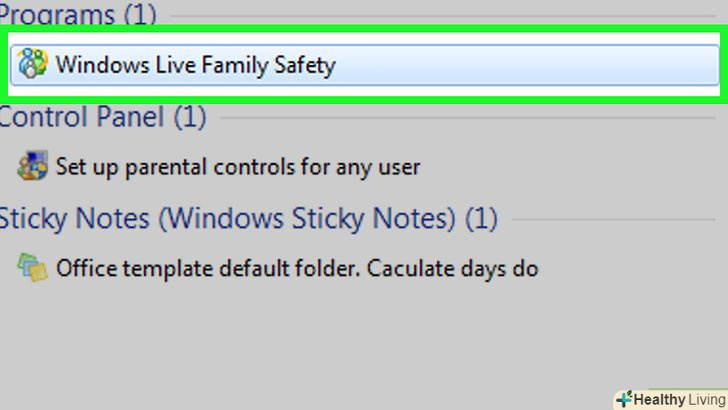Image resolution: width=728 pixels, height=410 pixels.
Task: Click the (1) count after Windows Sticky Notes
Action: tap(481, 218)
